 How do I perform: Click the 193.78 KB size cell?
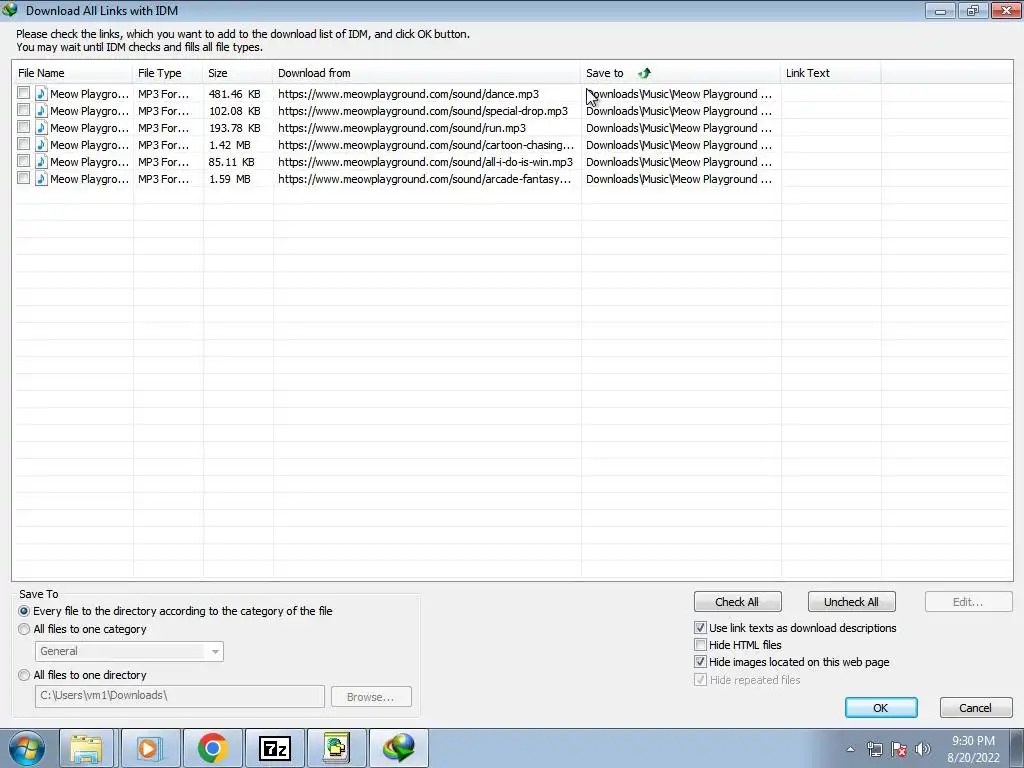point(234,128)
